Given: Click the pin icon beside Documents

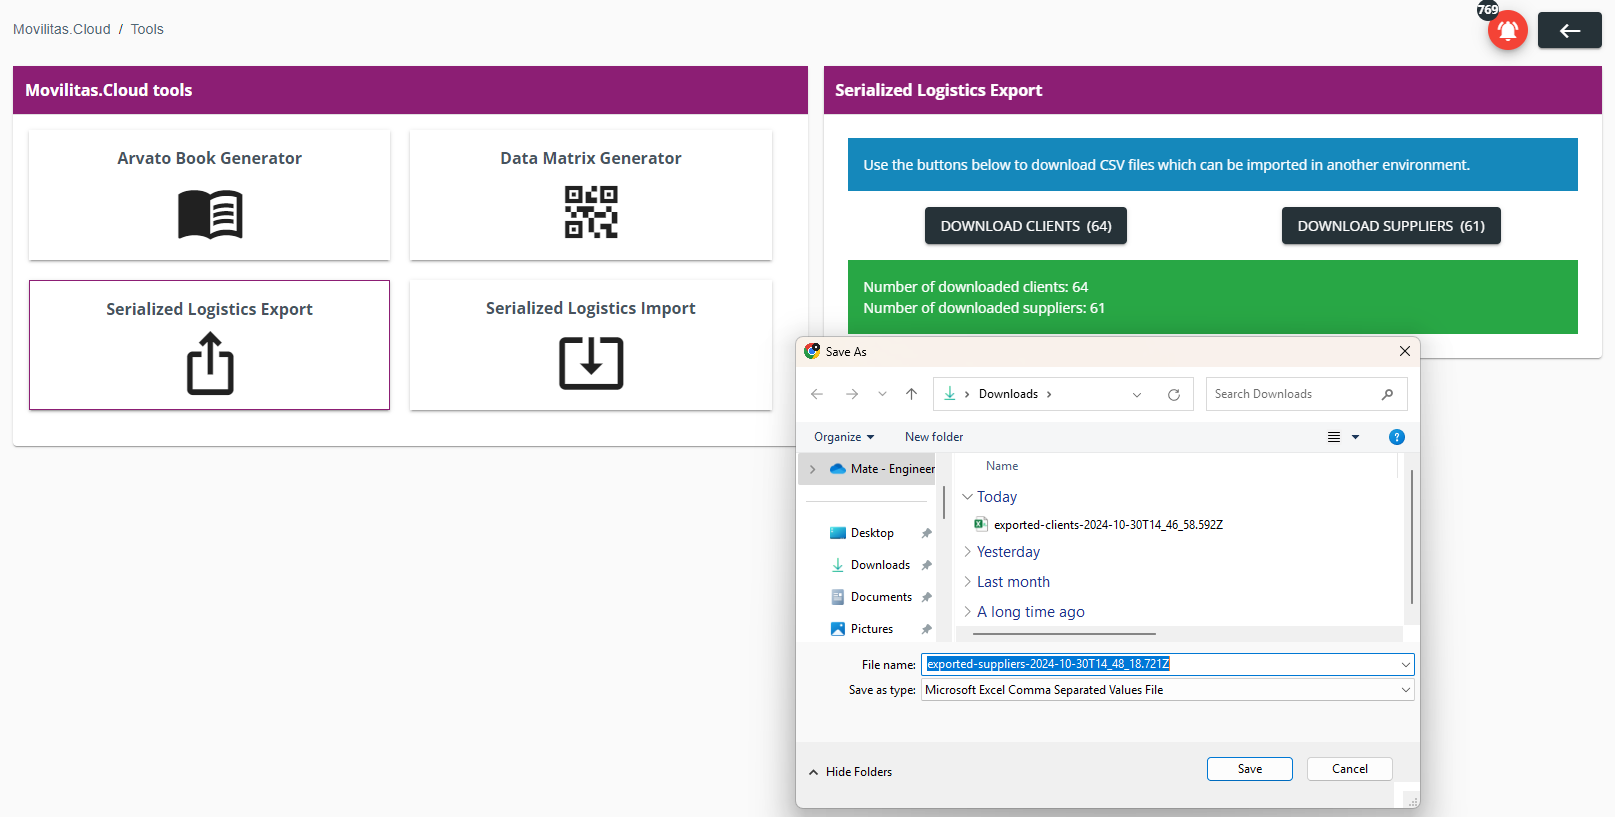Looking at the screenshot, I should point(926,597).
